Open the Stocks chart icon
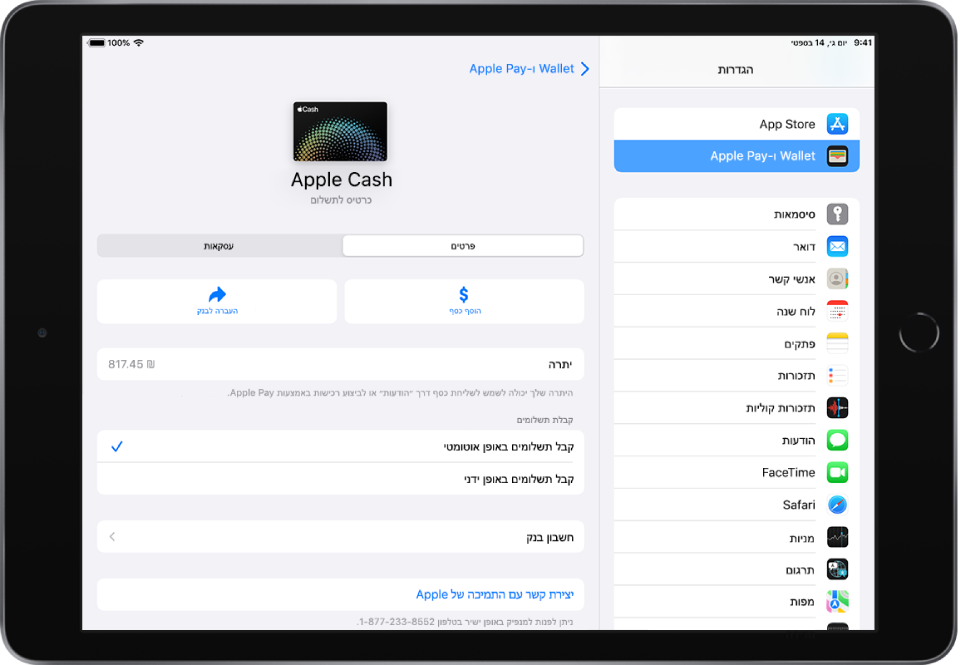960x665 pixels. coord(837,537)
